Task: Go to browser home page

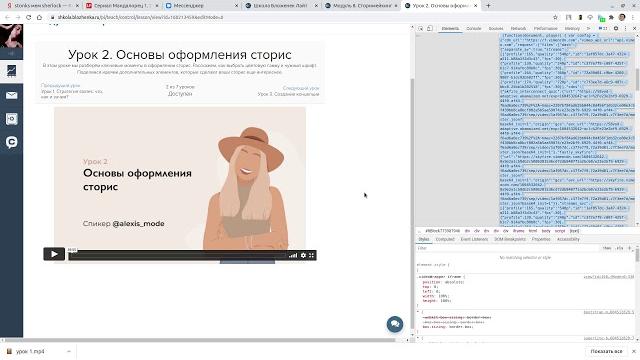Action: pyautogui.click(x=39, y=17)
